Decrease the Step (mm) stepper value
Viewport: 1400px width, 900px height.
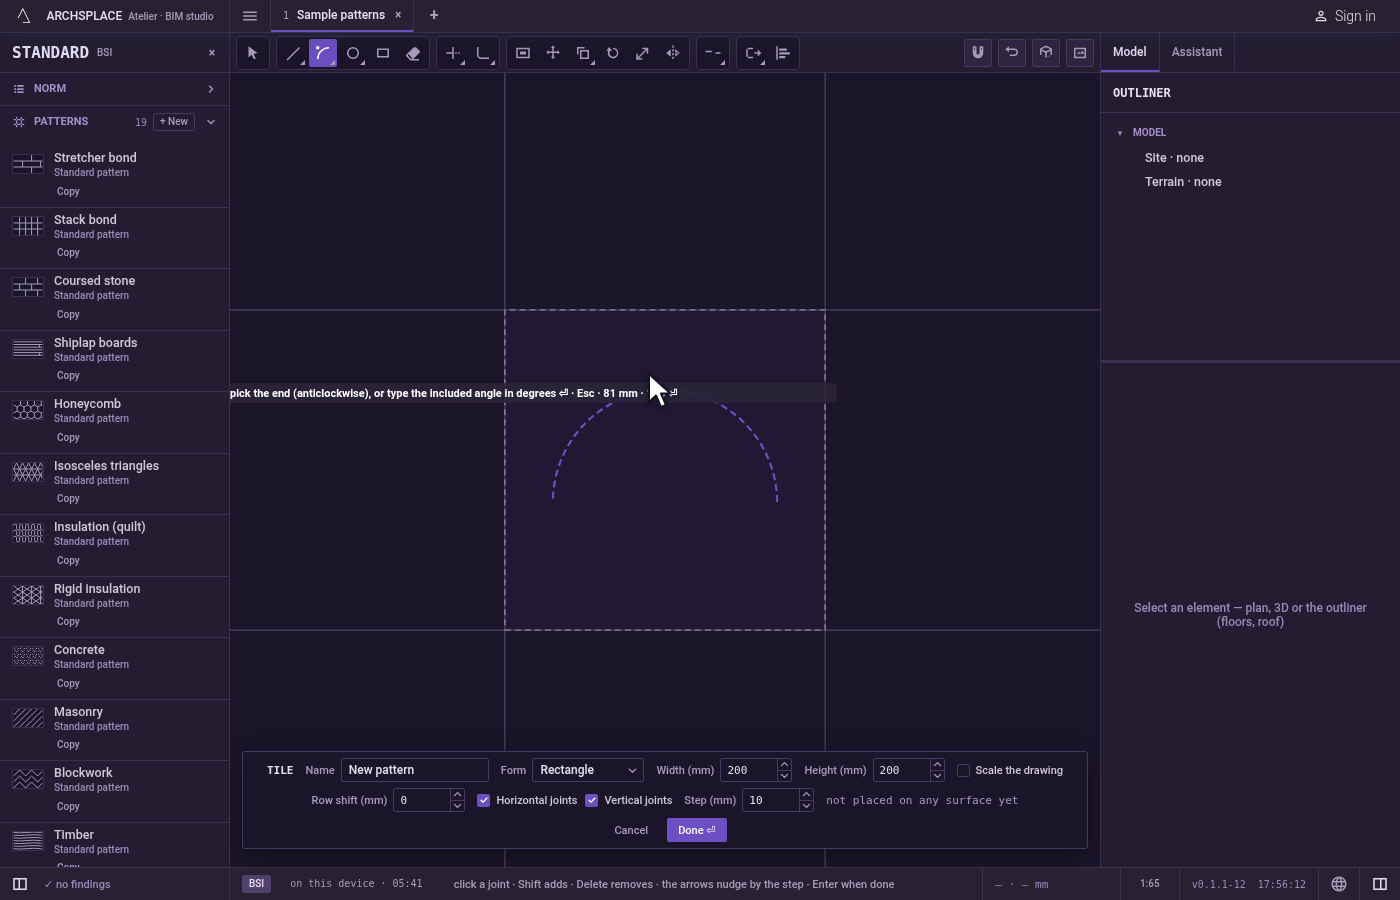click(806, 806)
